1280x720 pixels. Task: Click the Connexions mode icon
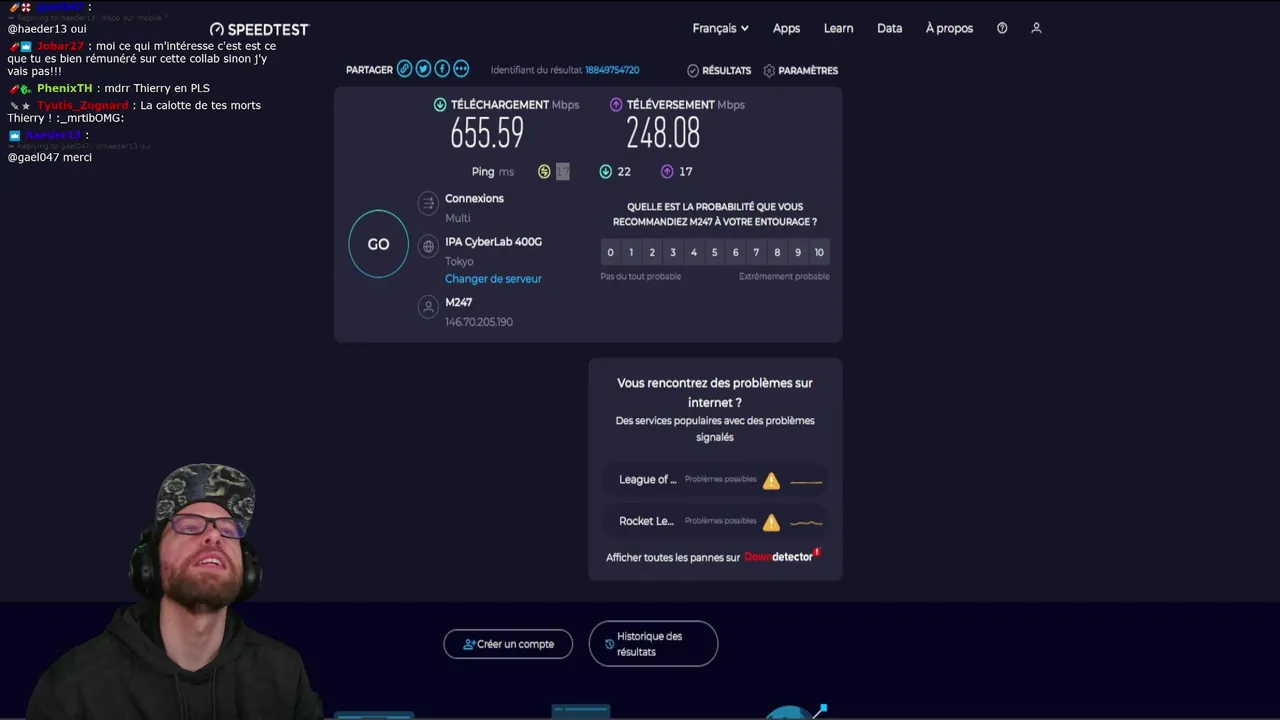coord(428,204)
